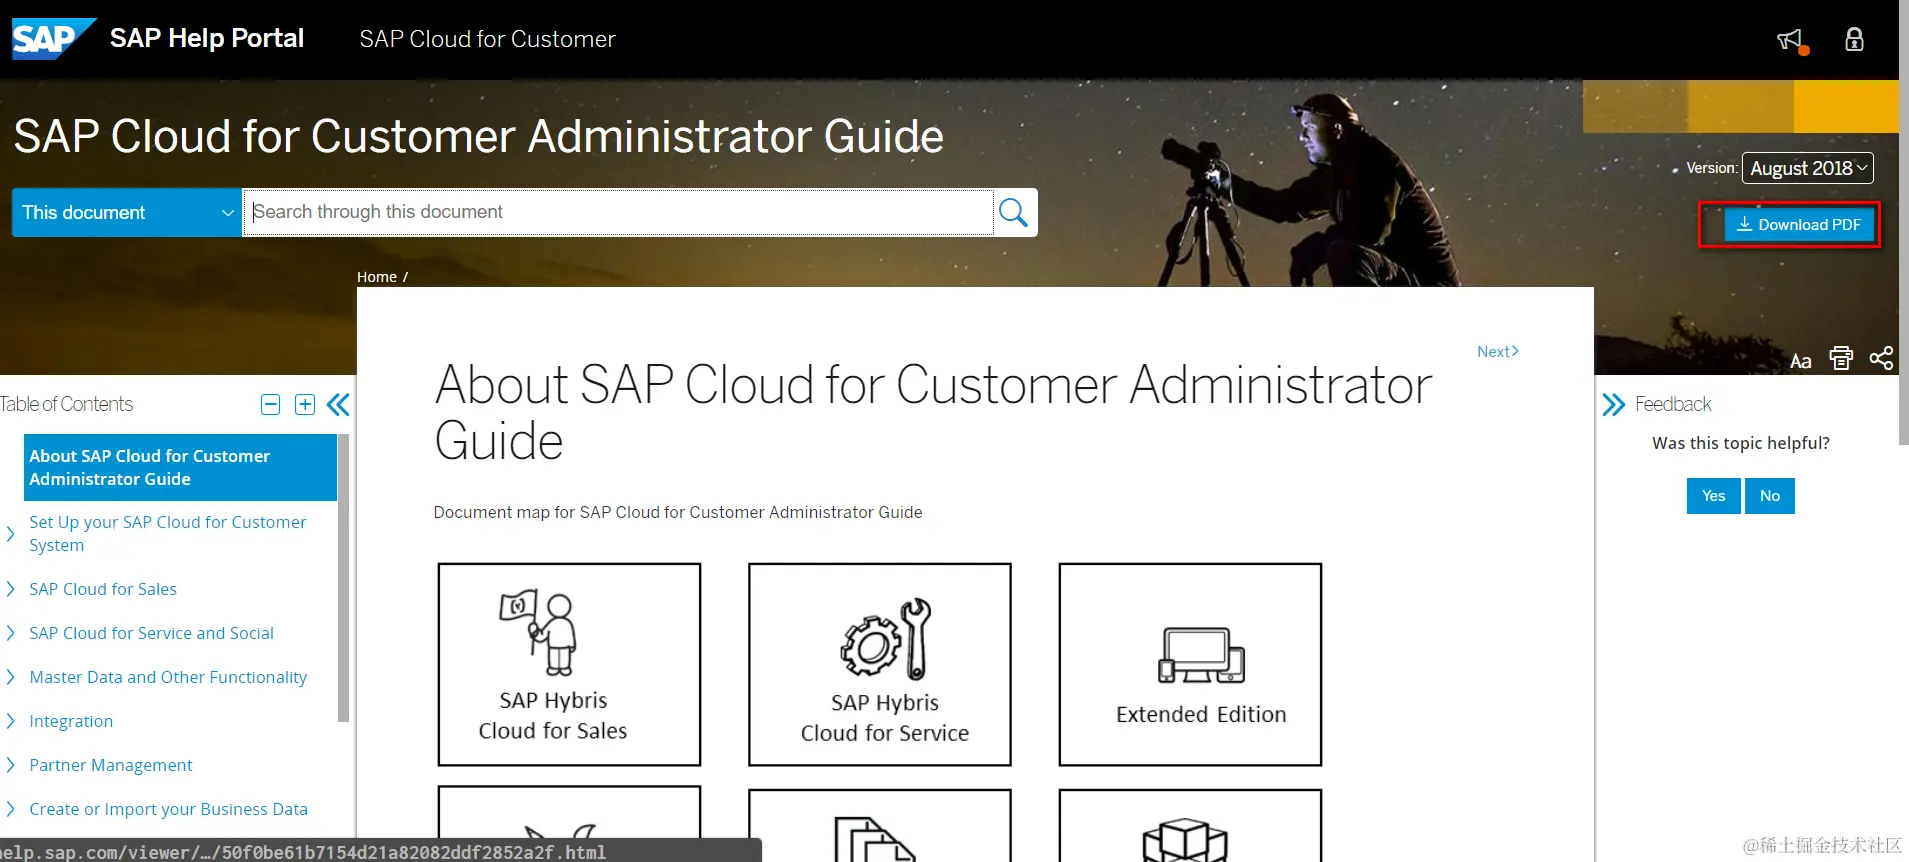Click the page vertical scrollbar

1904,222
